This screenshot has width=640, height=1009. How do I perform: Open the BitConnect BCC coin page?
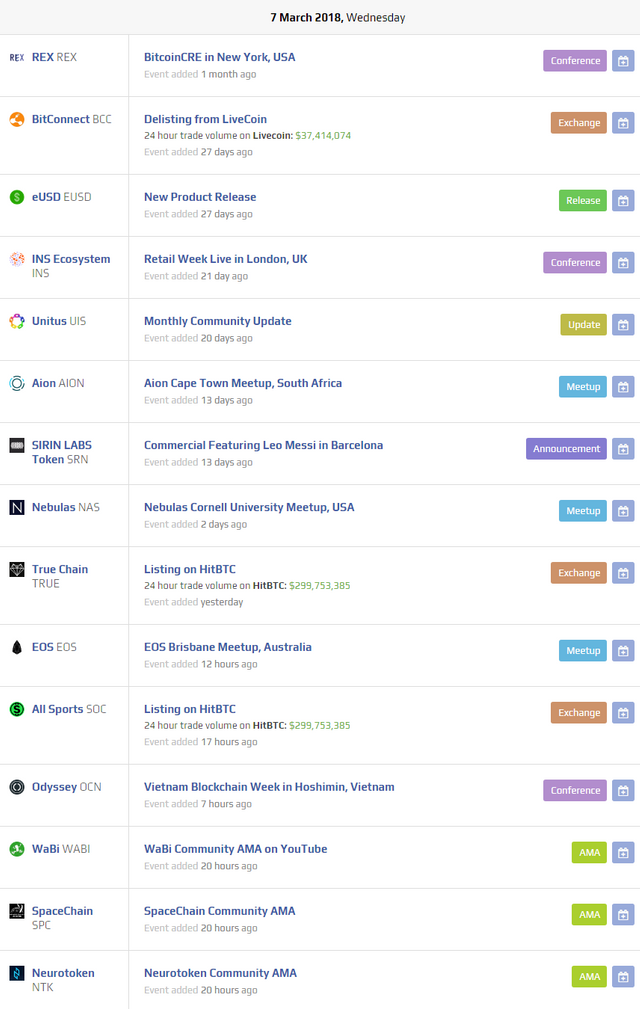(71, 119)
